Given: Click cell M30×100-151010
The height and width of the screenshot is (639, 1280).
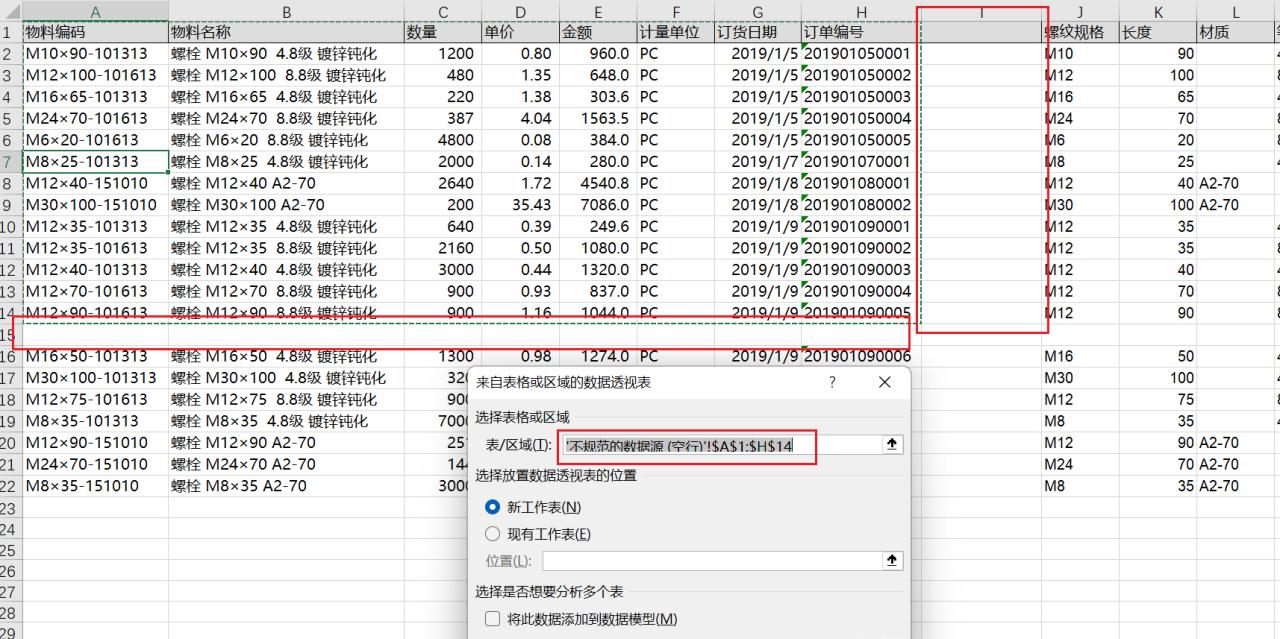Looking at the screenshot, I should 95,205.
